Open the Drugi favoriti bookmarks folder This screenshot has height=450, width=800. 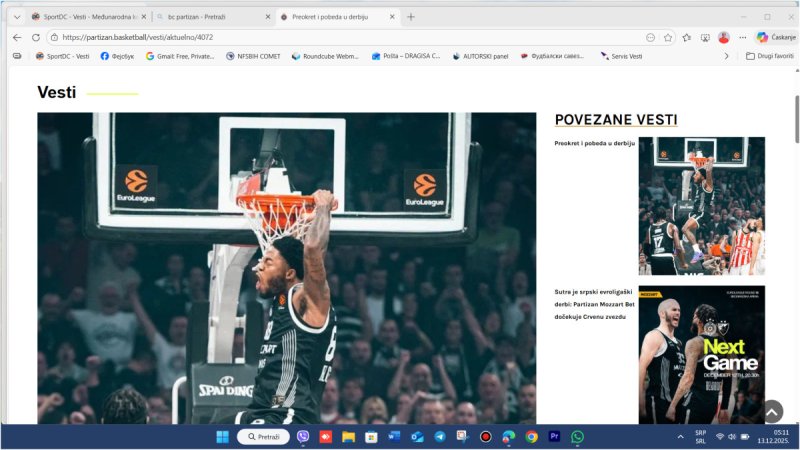[770, 56]
